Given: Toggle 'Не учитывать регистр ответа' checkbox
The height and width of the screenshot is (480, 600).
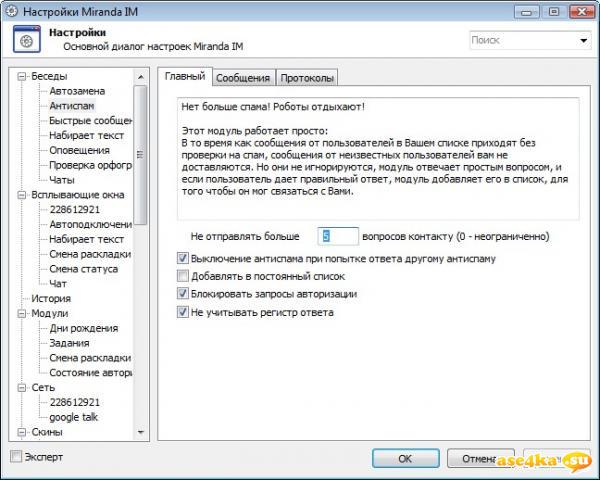Looking at the screenshot, I should click(183, 312).
